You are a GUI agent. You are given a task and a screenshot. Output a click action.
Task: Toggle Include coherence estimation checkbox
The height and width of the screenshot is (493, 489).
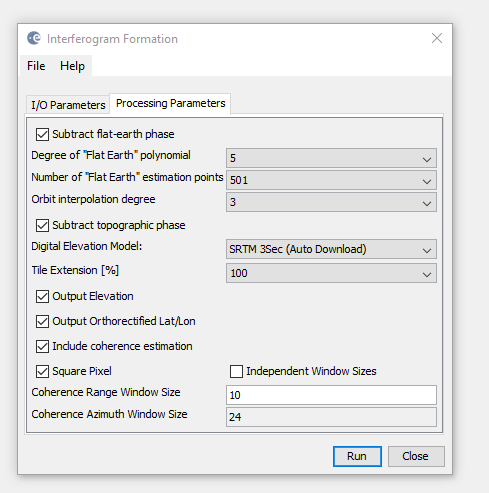42,346
